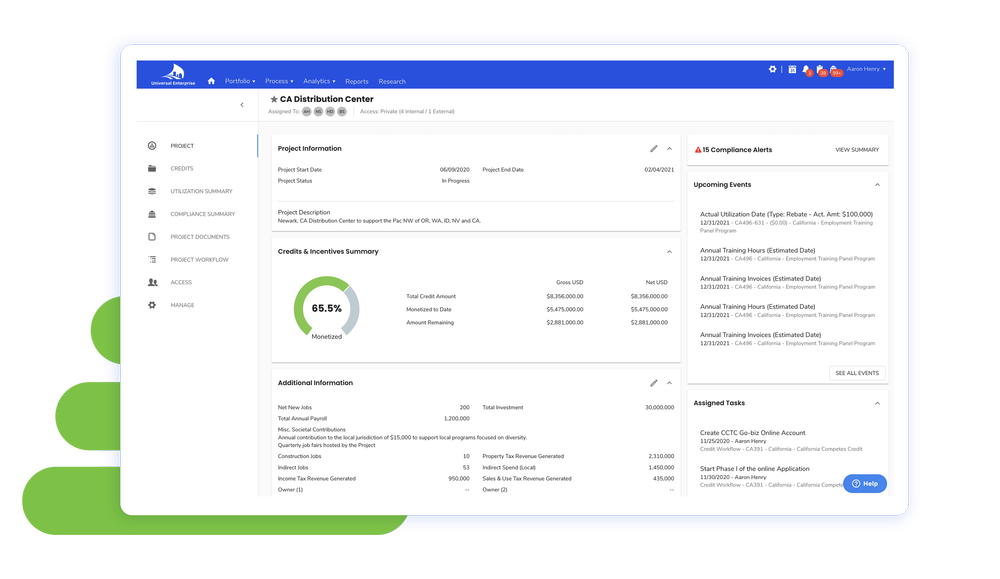This screenshot has height=579, width=1000.
Task: Edit Project Information with the pencil icon
Action: click(654, 149)
